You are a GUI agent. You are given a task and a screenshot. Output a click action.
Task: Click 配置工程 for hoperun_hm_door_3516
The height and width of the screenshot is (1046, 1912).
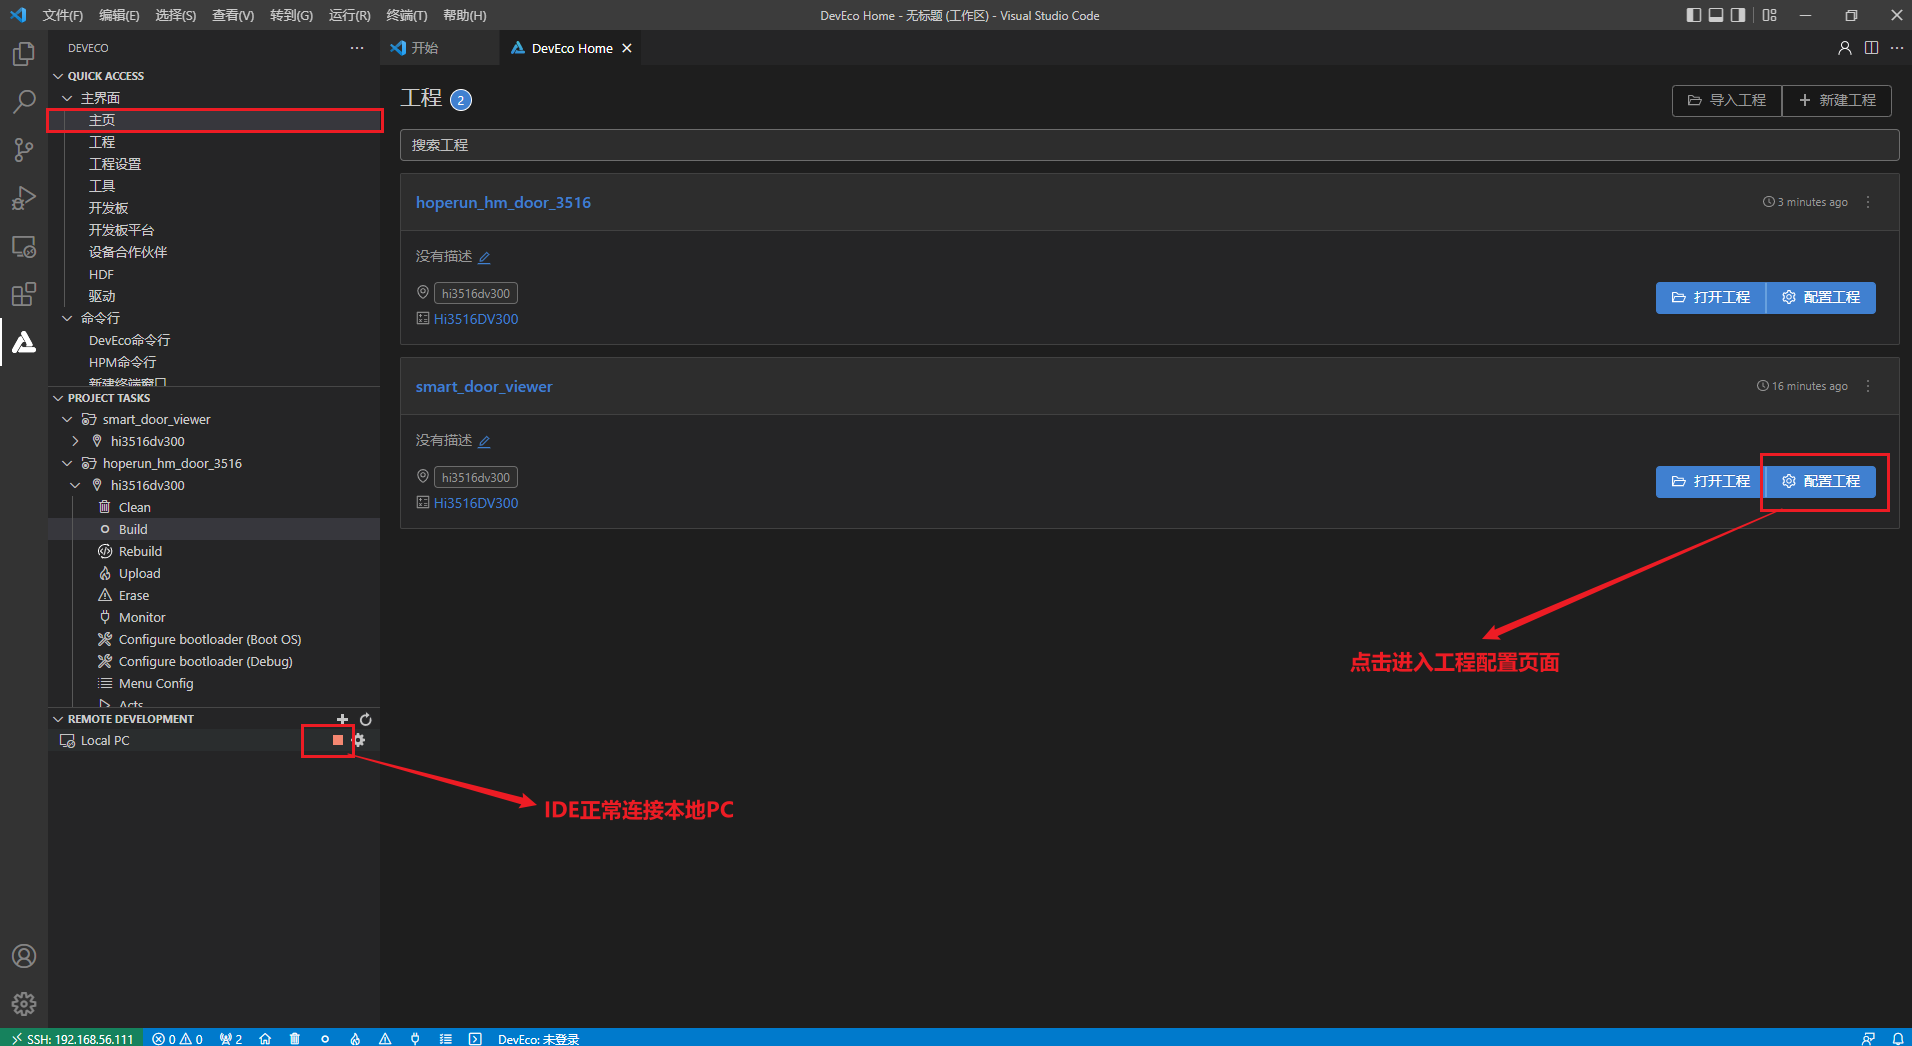[1821, 297]
